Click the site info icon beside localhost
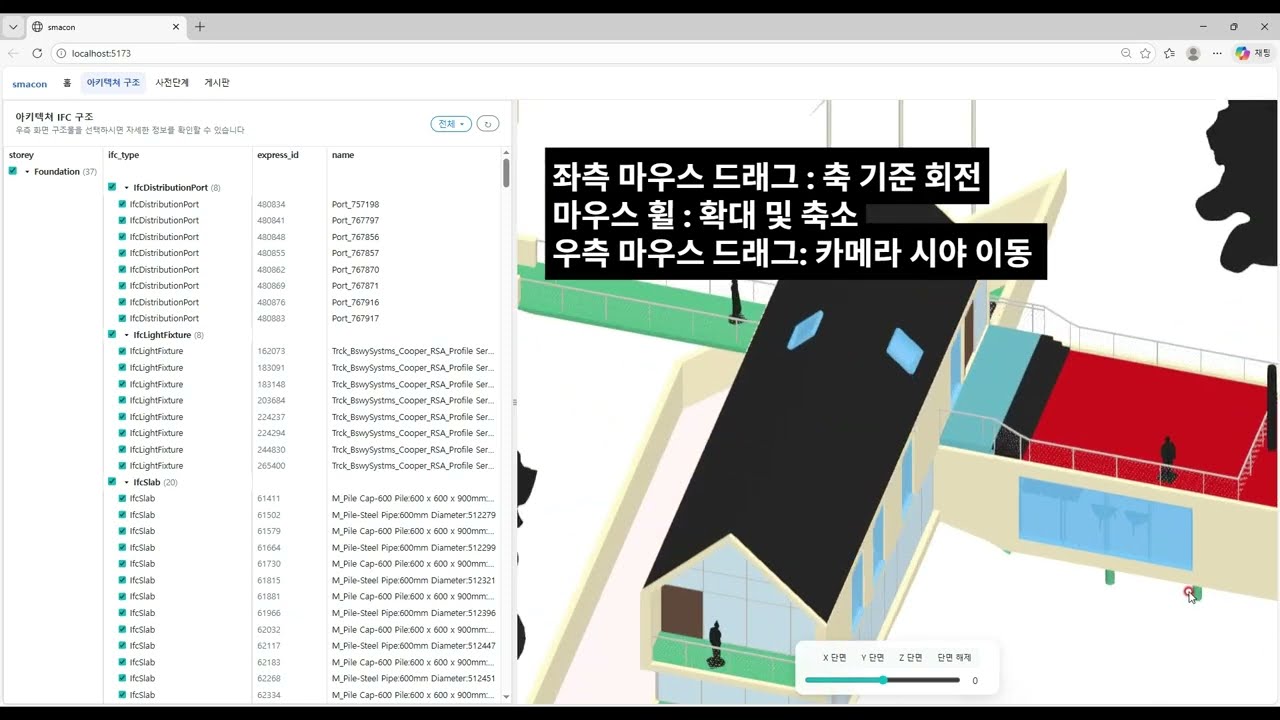The width and height of the screenshot is (1280, 720). [61, 53]
